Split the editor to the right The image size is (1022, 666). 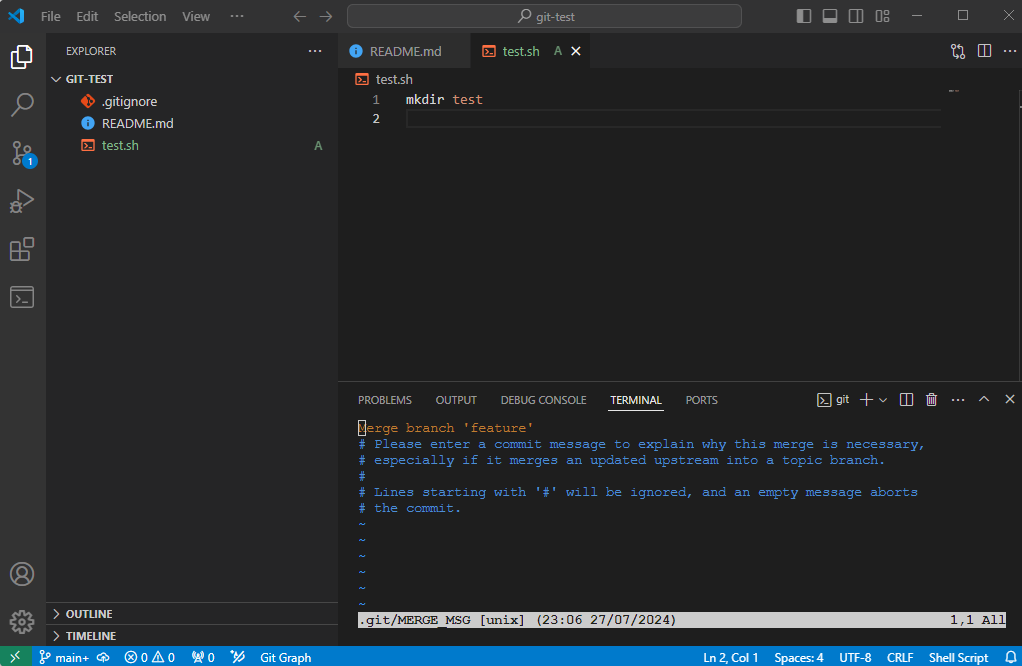pyautogui.click(x=984, y=51)
